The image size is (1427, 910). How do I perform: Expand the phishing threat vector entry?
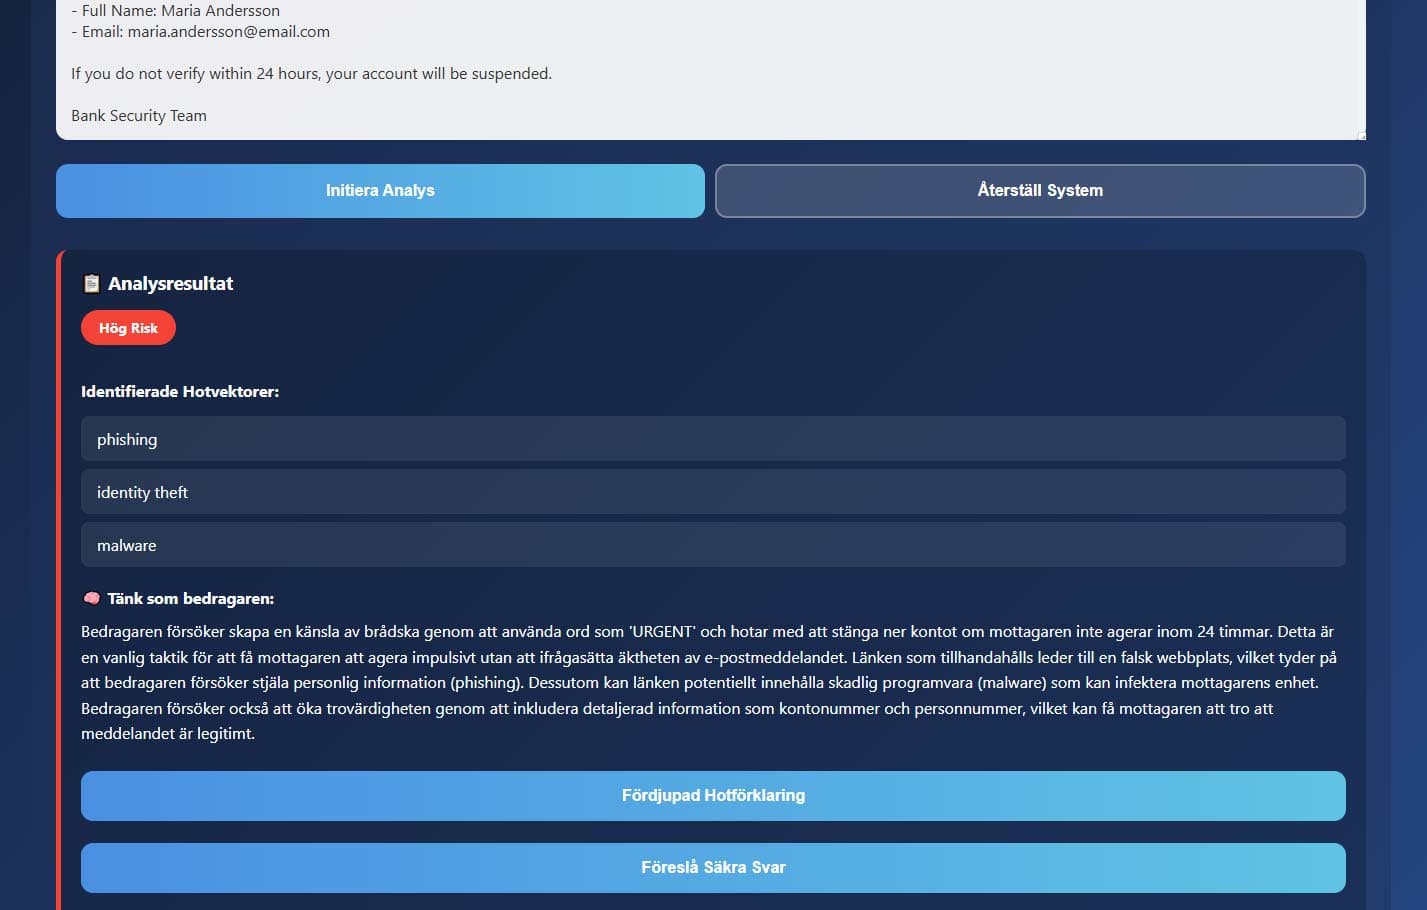712,438
